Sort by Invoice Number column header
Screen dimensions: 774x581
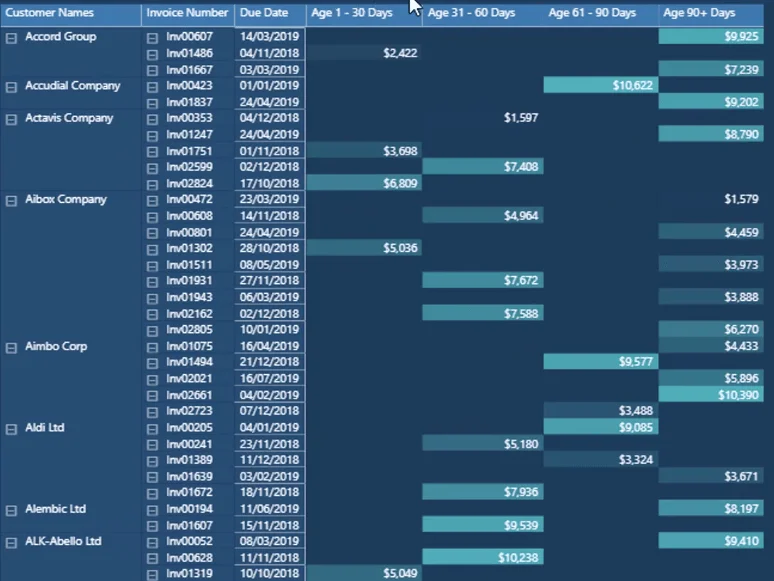187,13
